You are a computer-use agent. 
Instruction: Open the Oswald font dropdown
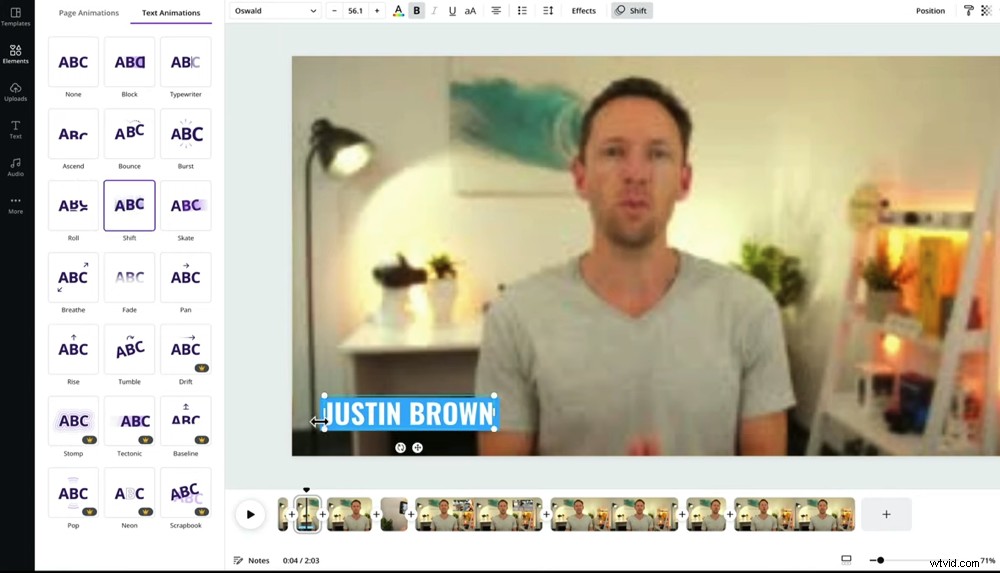point(275,11)
